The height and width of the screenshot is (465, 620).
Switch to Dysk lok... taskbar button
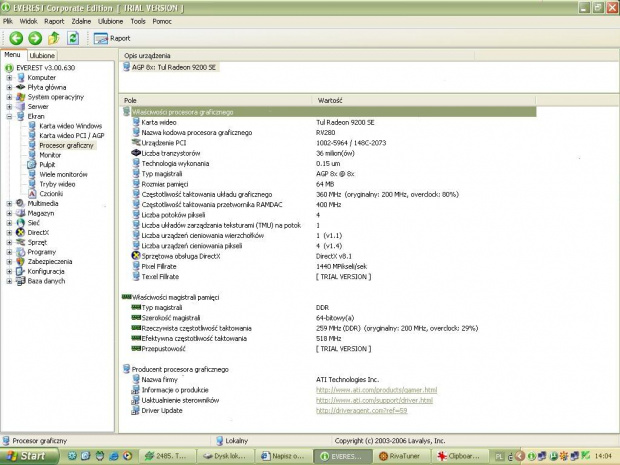225,456
